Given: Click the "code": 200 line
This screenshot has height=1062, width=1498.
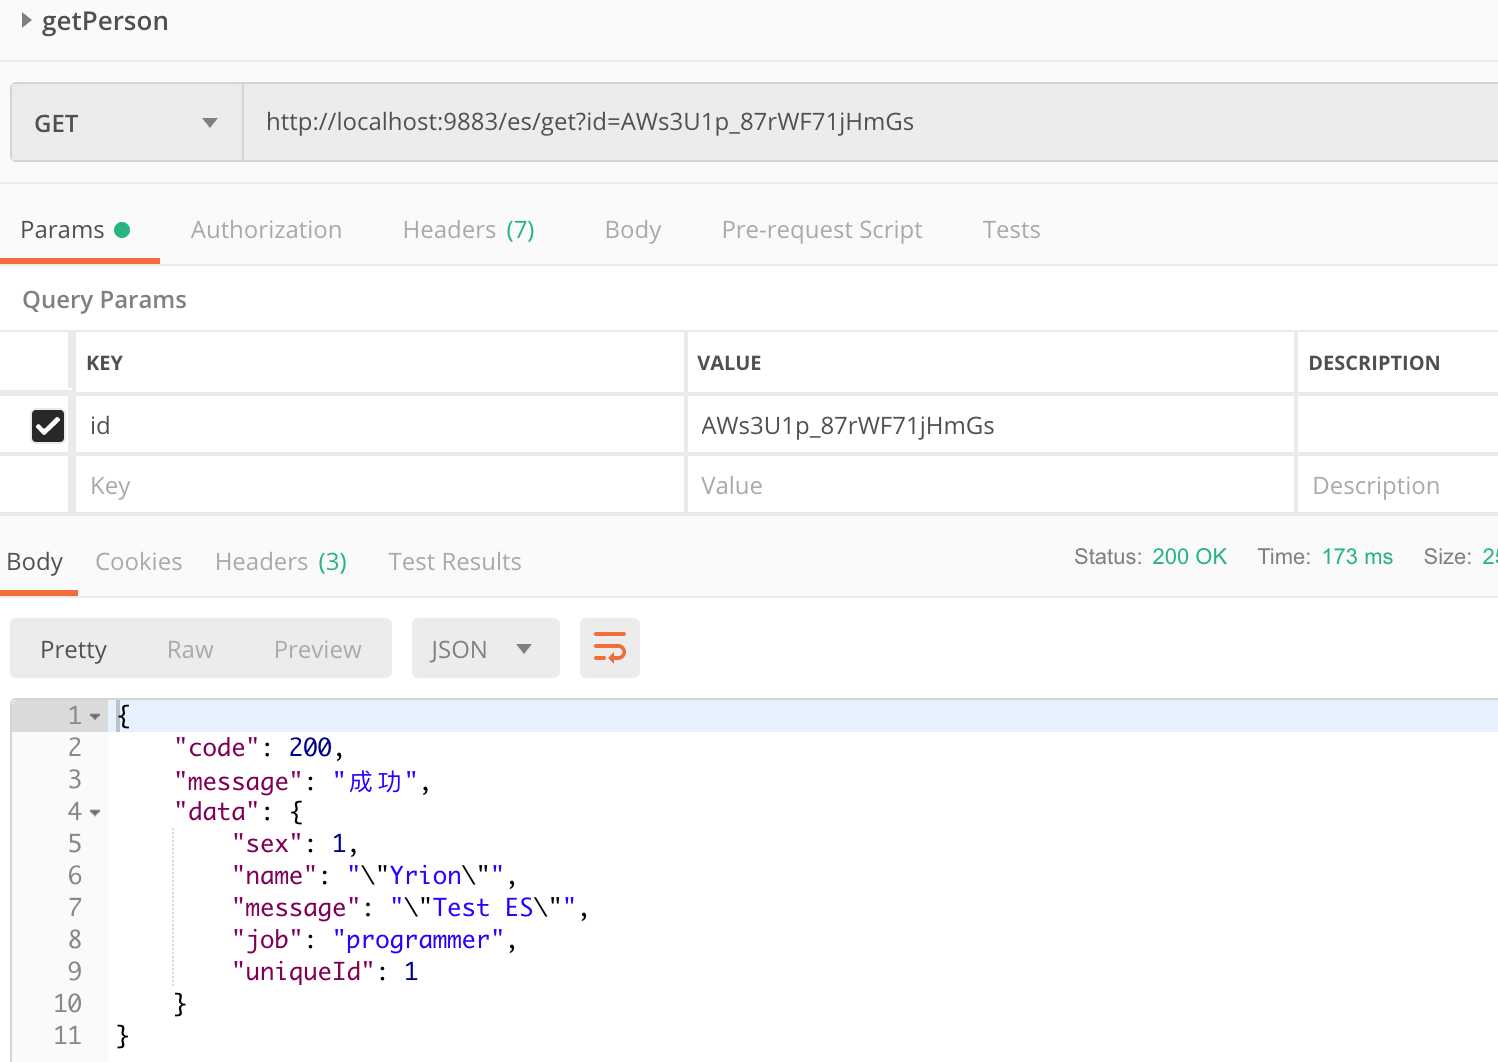Looking at the screenshot, I should coord(260,748).
